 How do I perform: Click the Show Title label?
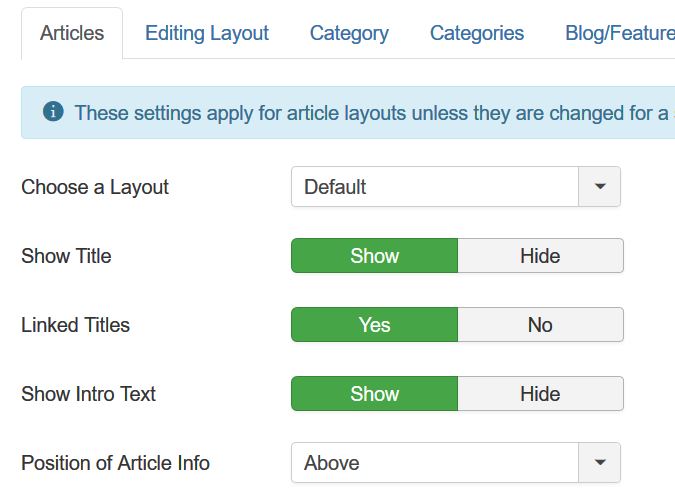[66, 256]
